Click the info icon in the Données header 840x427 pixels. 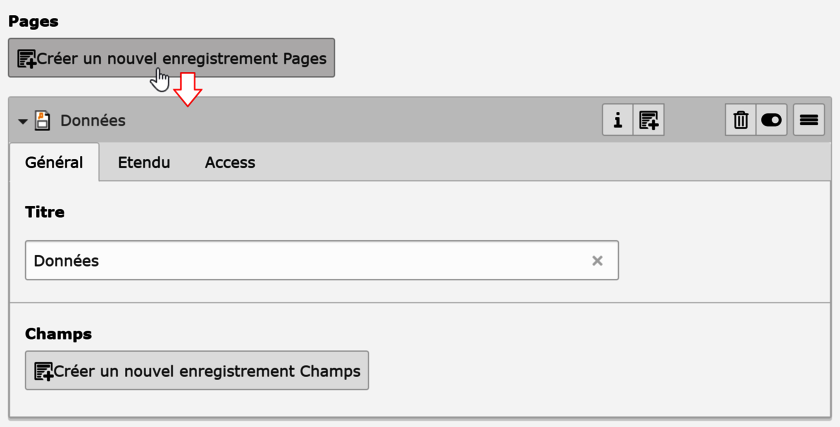pos(617,121)
